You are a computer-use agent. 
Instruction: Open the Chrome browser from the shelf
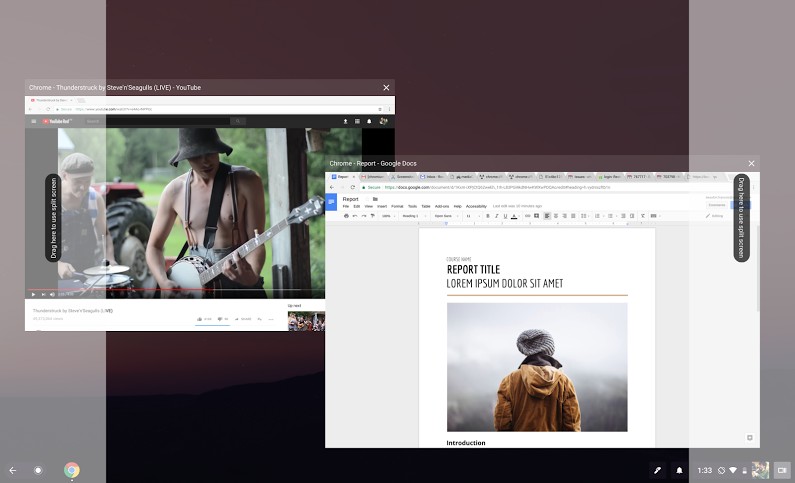pyautogui.click(x=71, y=470)
